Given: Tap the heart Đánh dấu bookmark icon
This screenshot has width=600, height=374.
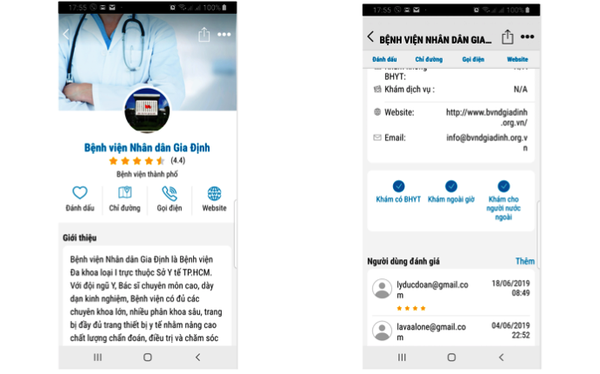Looking at the screenshot, I should click(x=80, y=193).
